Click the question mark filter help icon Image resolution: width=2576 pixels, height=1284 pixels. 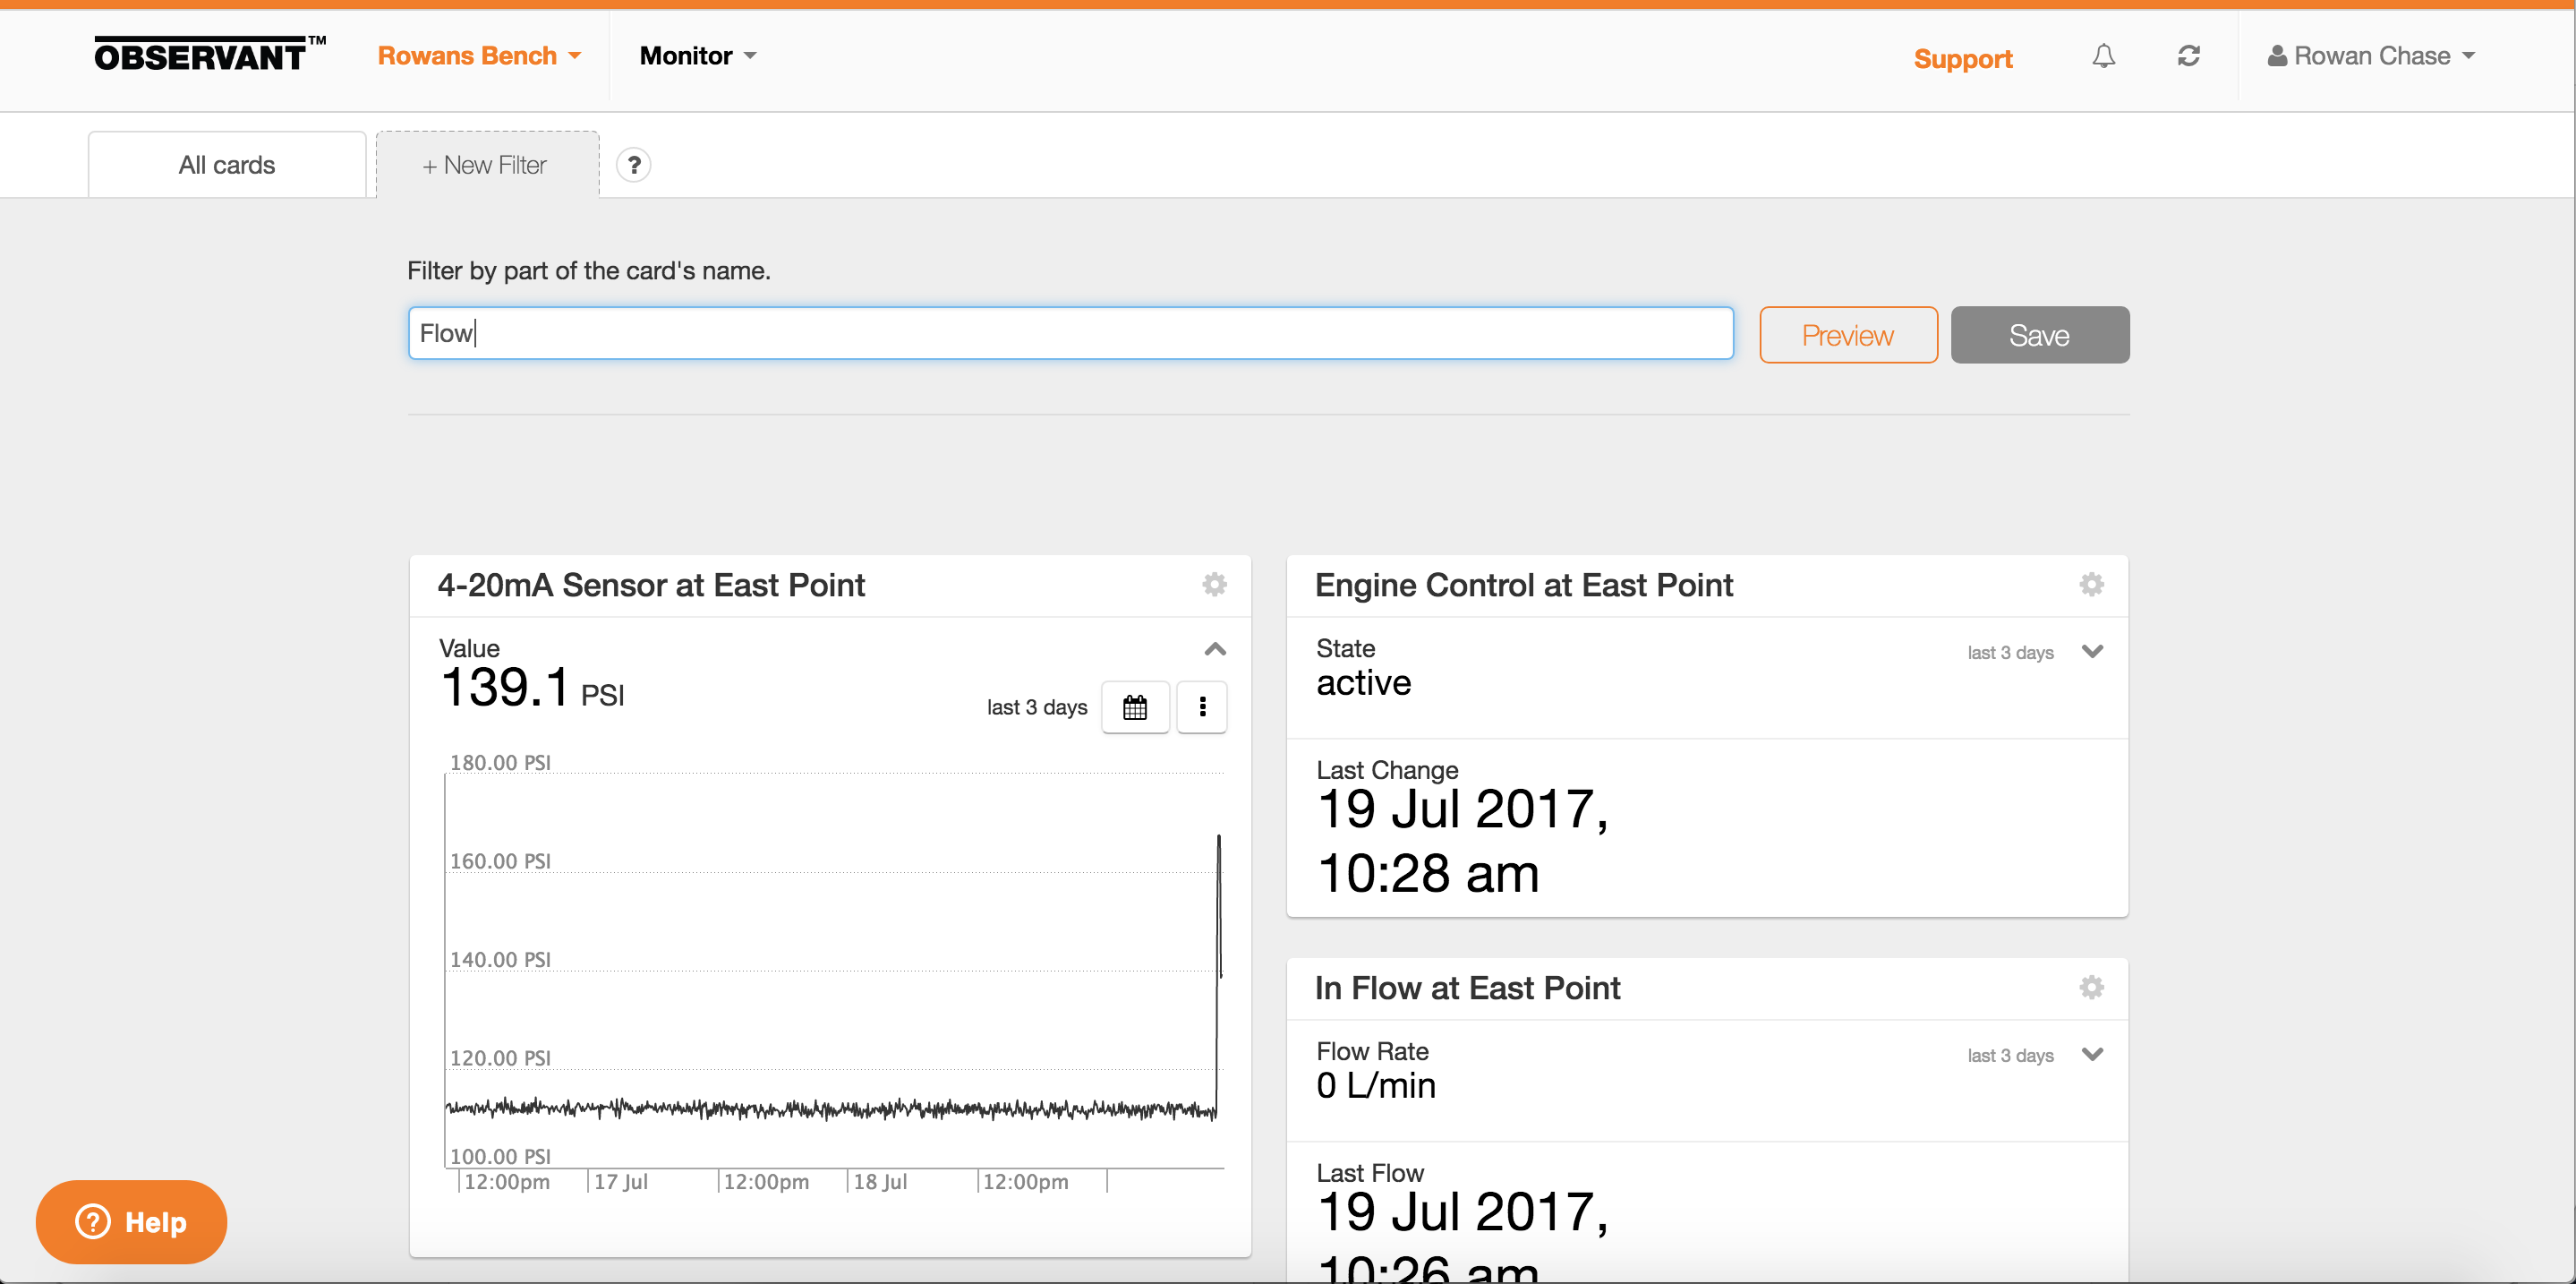coord(633,165)
